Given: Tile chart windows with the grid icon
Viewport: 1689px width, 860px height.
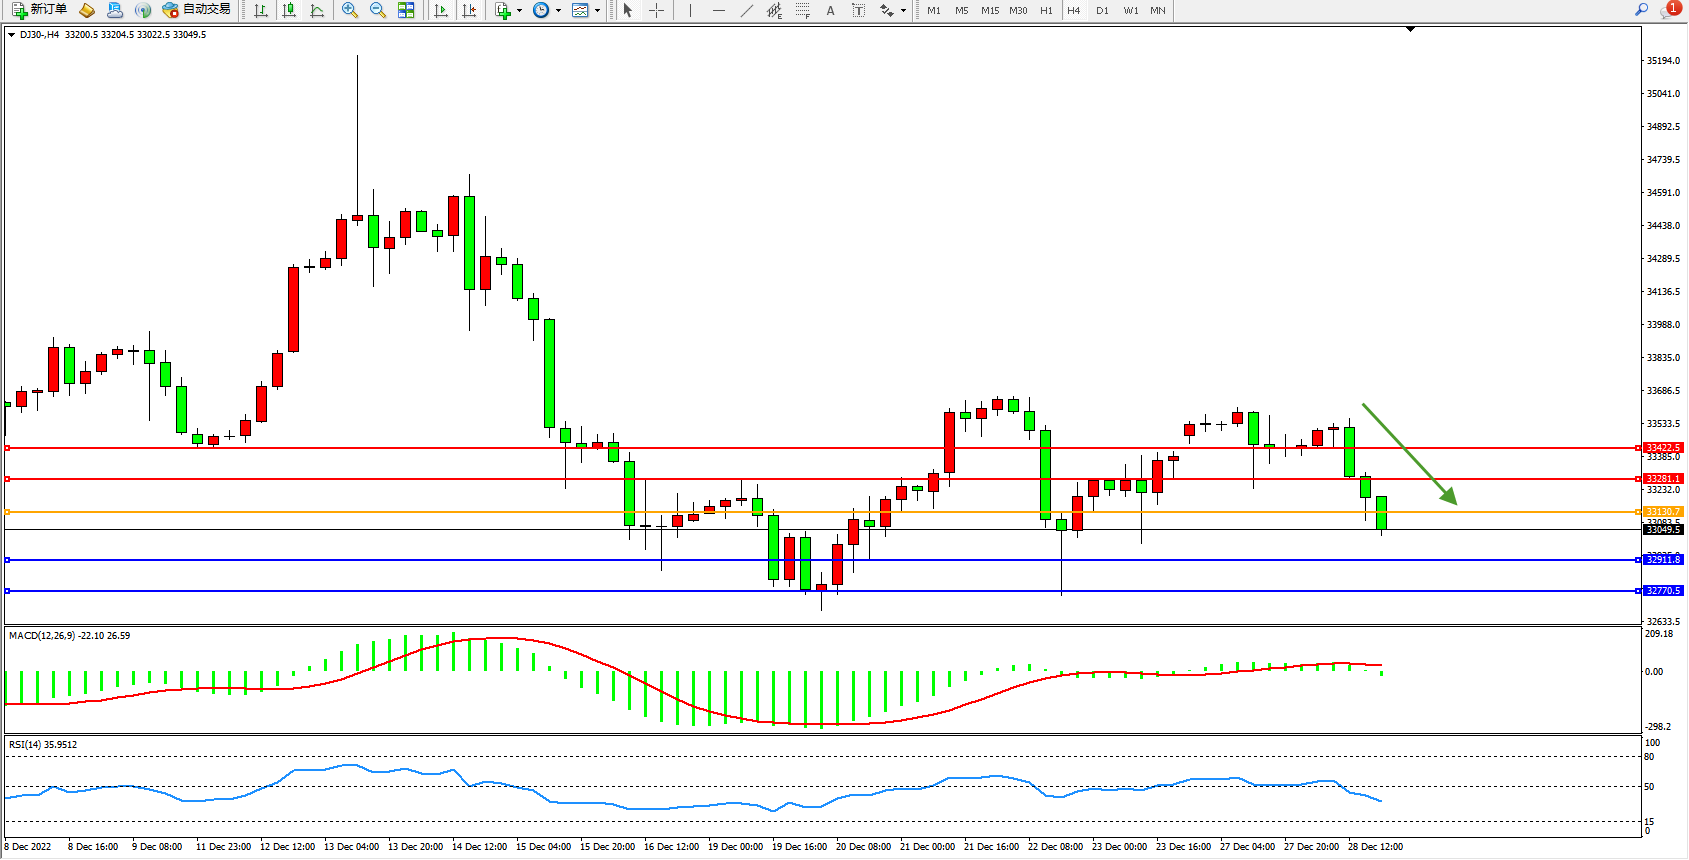Looking at the screenshot, I should click(406, 10).
